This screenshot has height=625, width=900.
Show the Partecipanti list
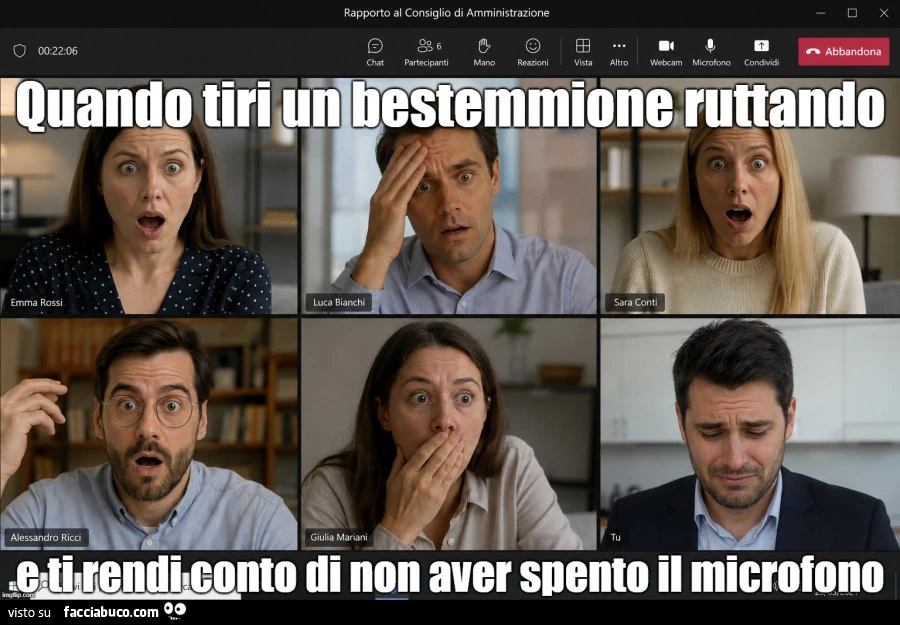[x=426, y=52]
